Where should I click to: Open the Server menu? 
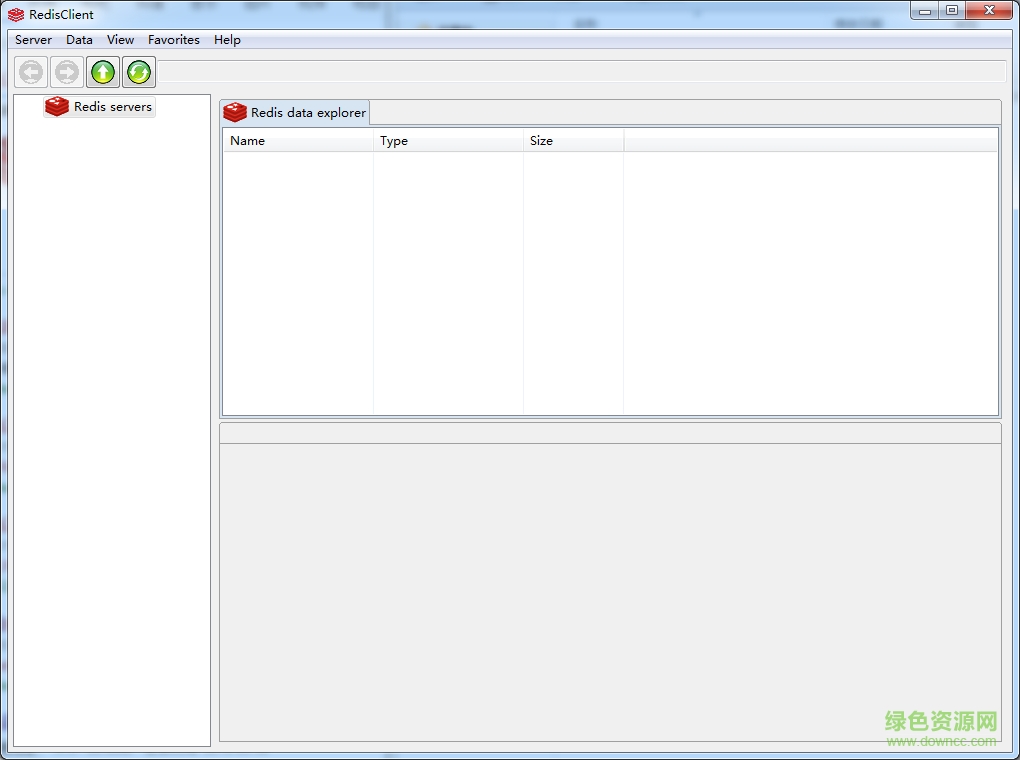[33, 40]
